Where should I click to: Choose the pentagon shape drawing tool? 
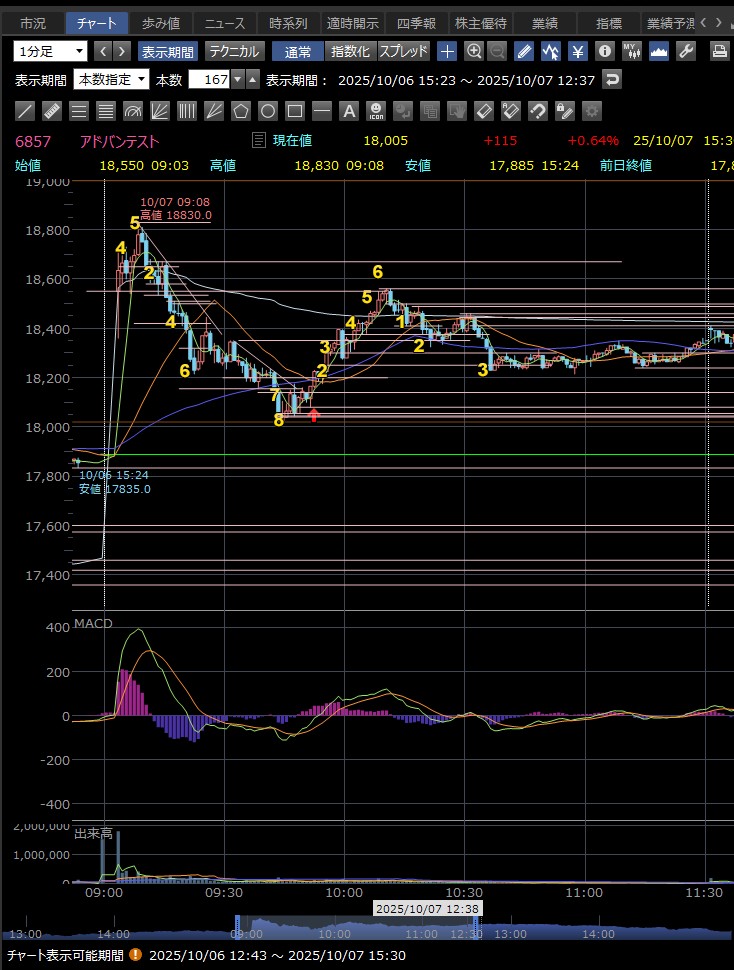[241, 111]
